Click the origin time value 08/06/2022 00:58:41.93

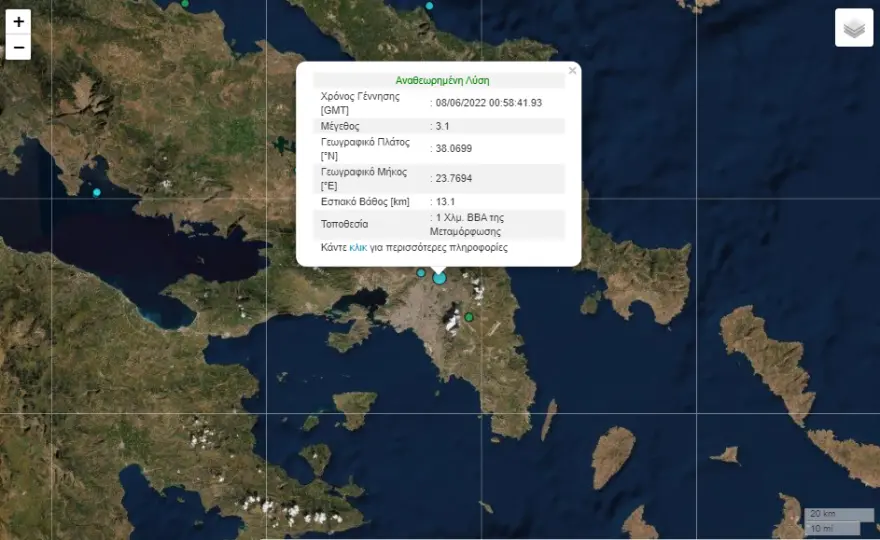tap(489, 103)
